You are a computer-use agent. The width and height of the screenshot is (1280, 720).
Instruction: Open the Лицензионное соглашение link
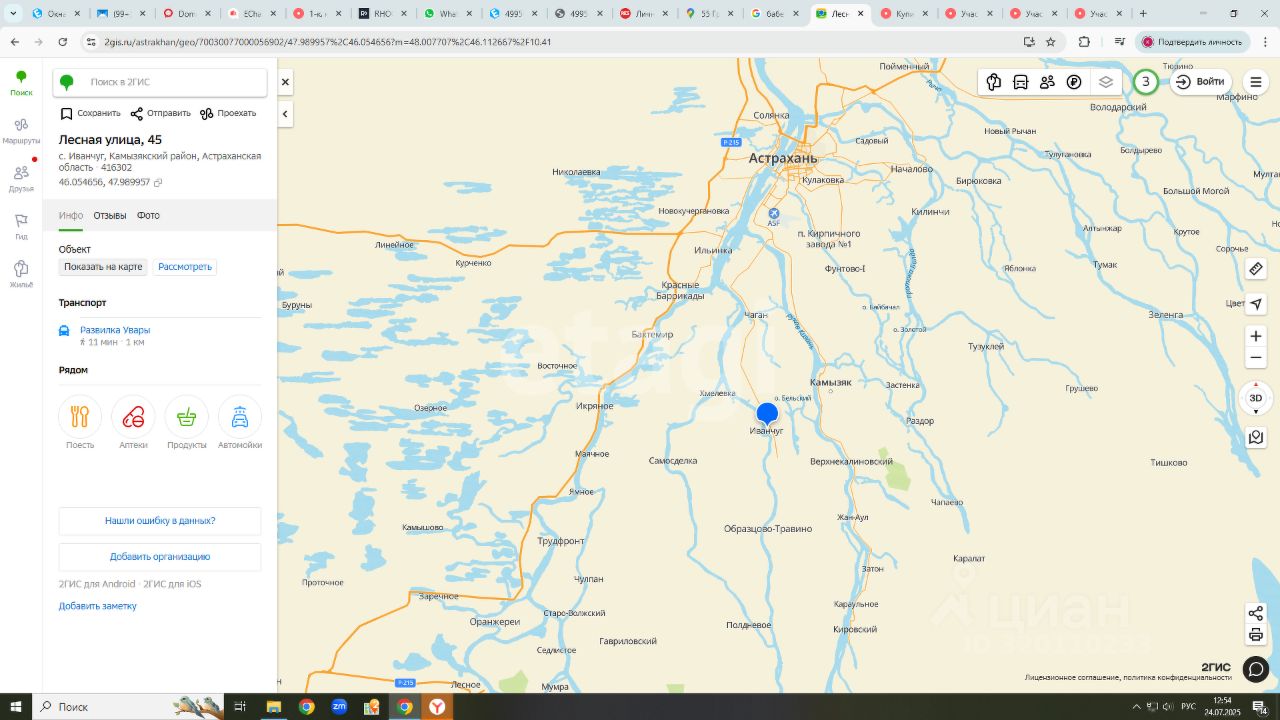point(1069,677)
